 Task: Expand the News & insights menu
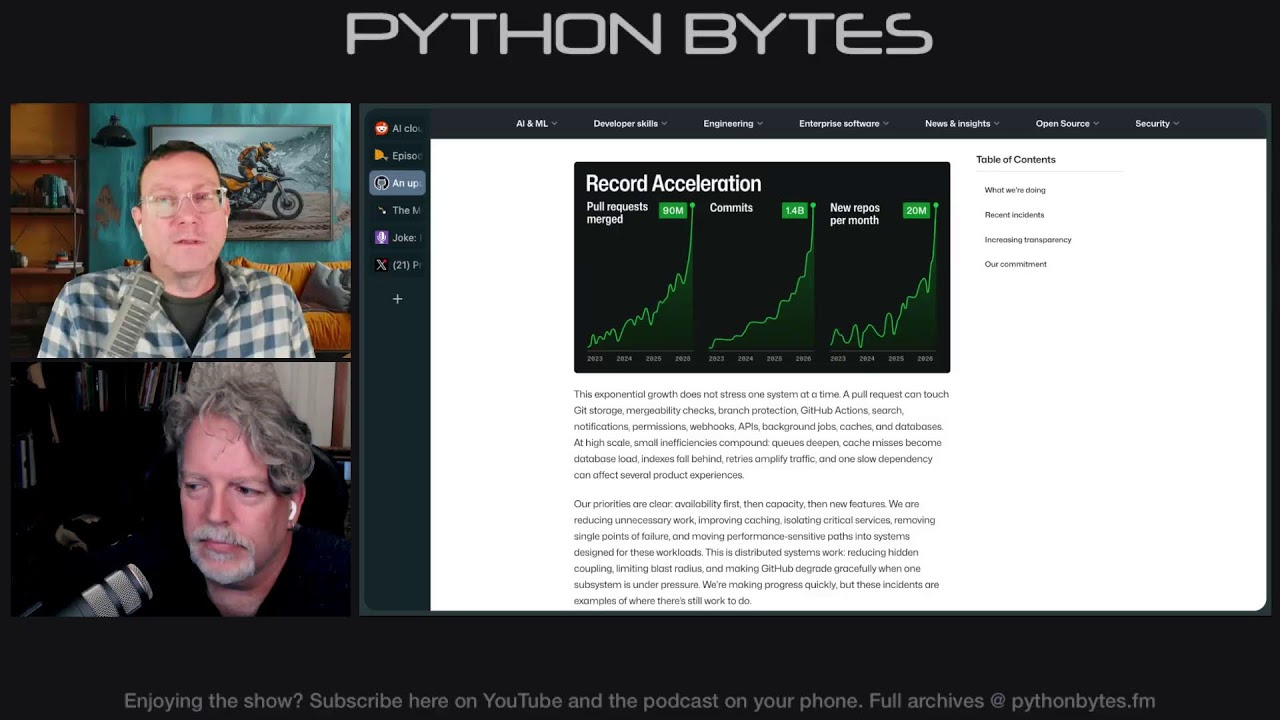(963, 124)
